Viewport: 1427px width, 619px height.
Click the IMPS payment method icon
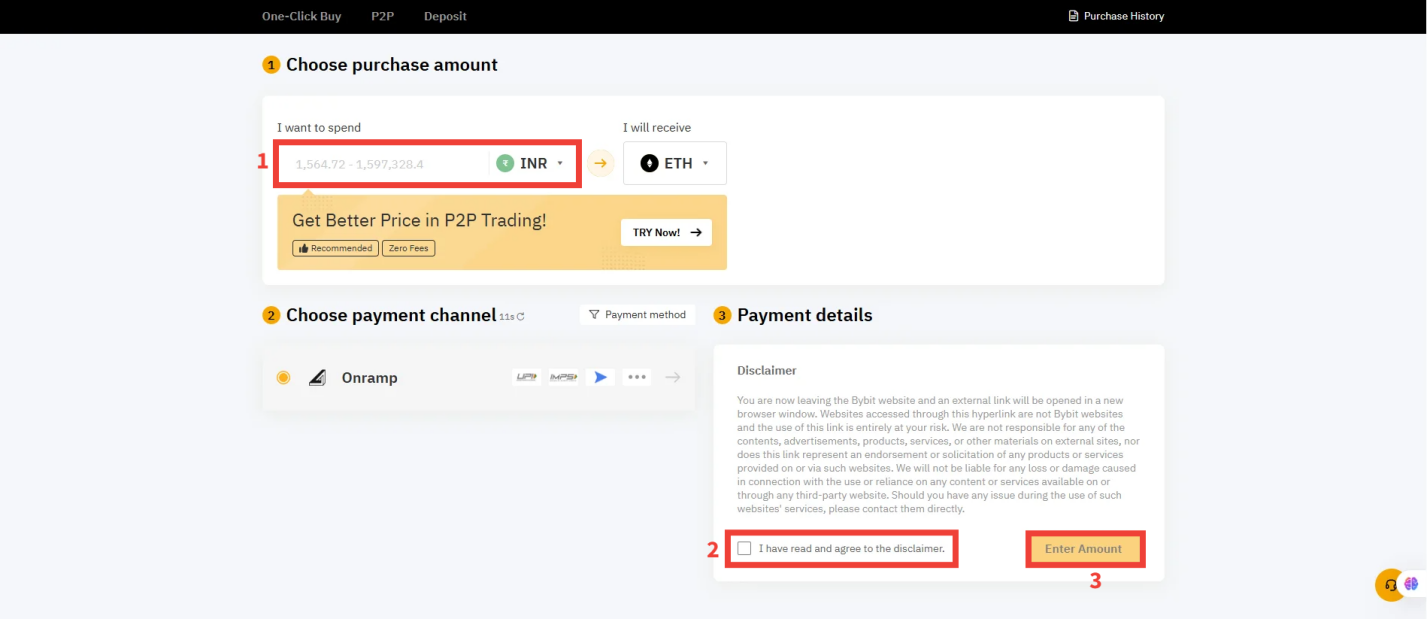pos(563,377)
